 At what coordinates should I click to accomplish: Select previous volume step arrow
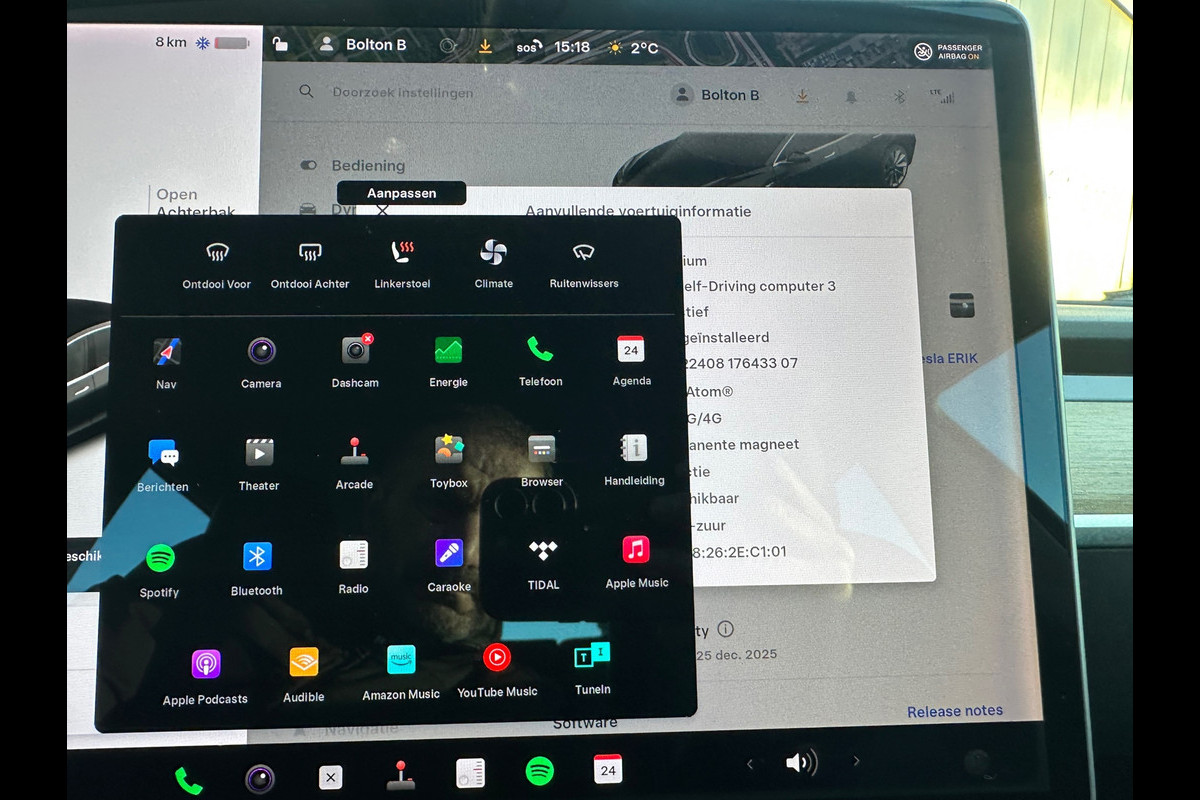pos(750,764)
